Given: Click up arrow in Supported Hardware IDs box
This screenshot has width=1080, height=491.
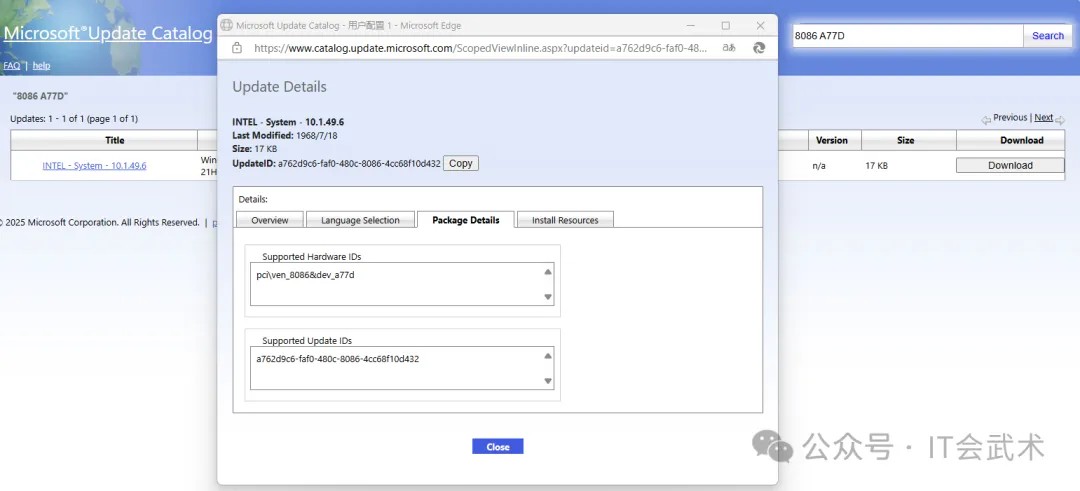Looking at the screenshot, I should tap(548, 272).
